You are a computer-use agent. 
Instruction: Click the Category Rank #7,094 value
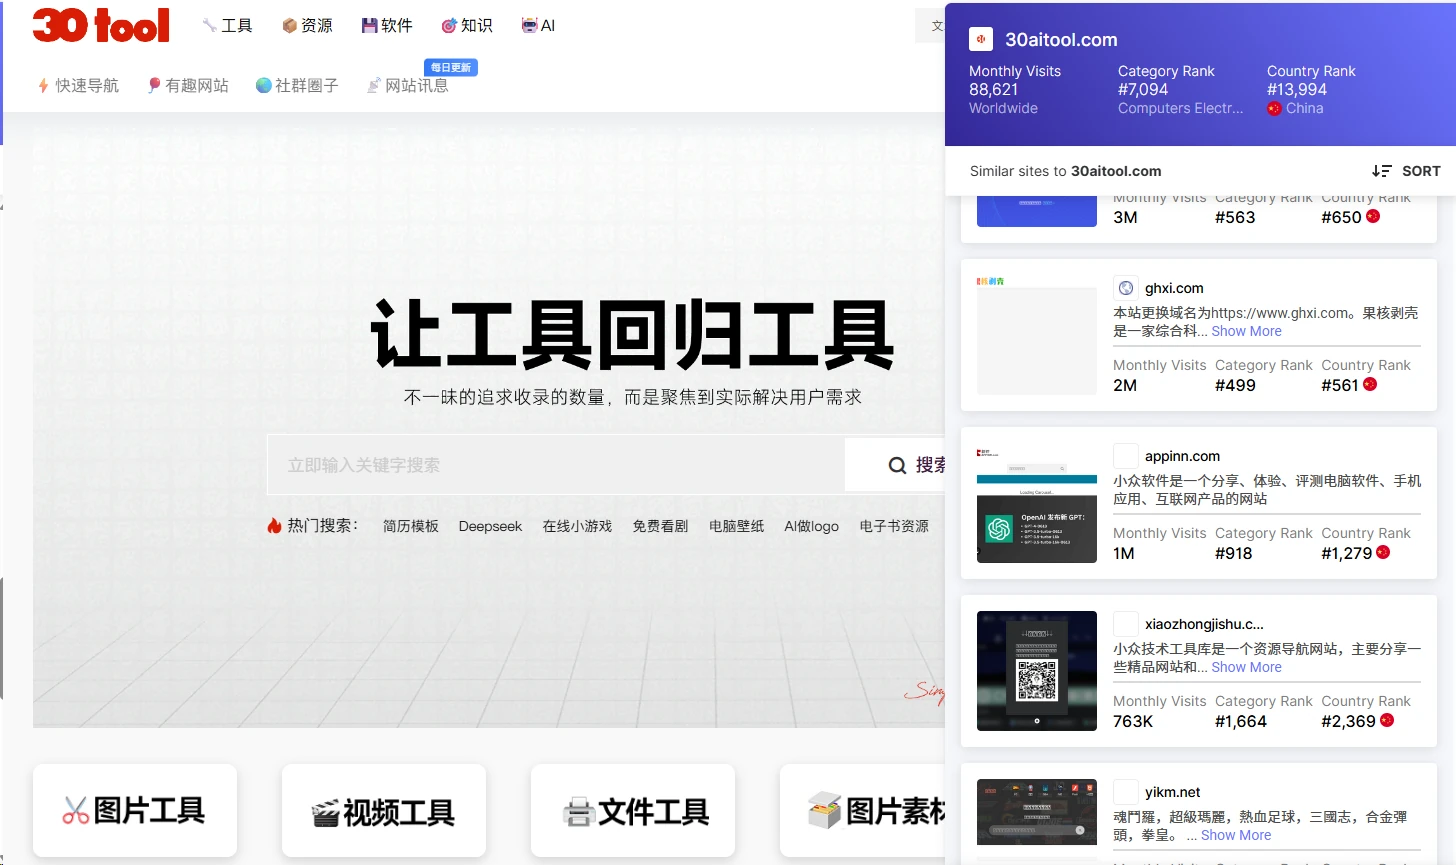(1143, 89)
